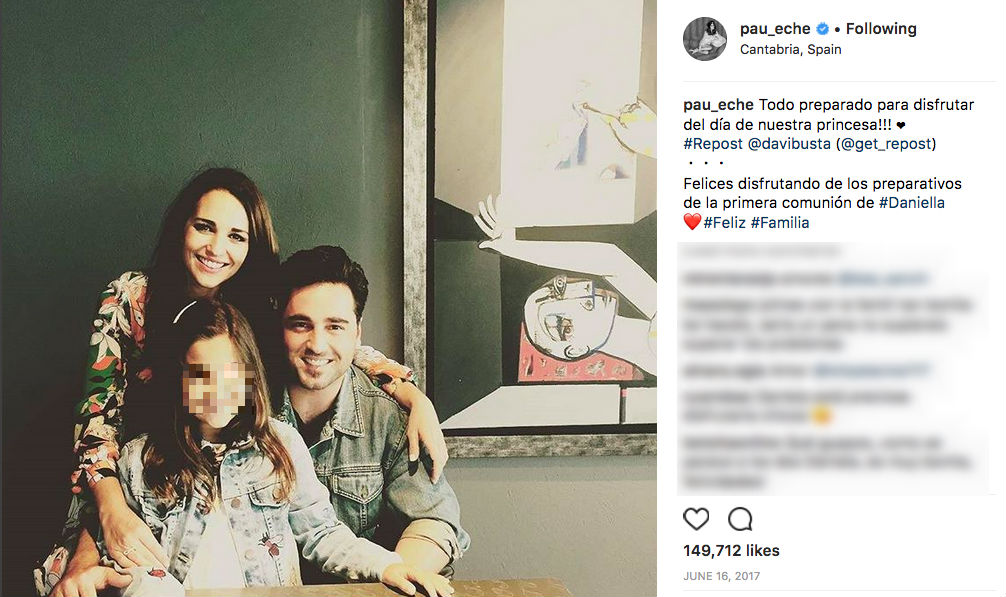Open the #Familia hashtag
Viewport: 1006px width, 597px height.
tap(780, 223)
